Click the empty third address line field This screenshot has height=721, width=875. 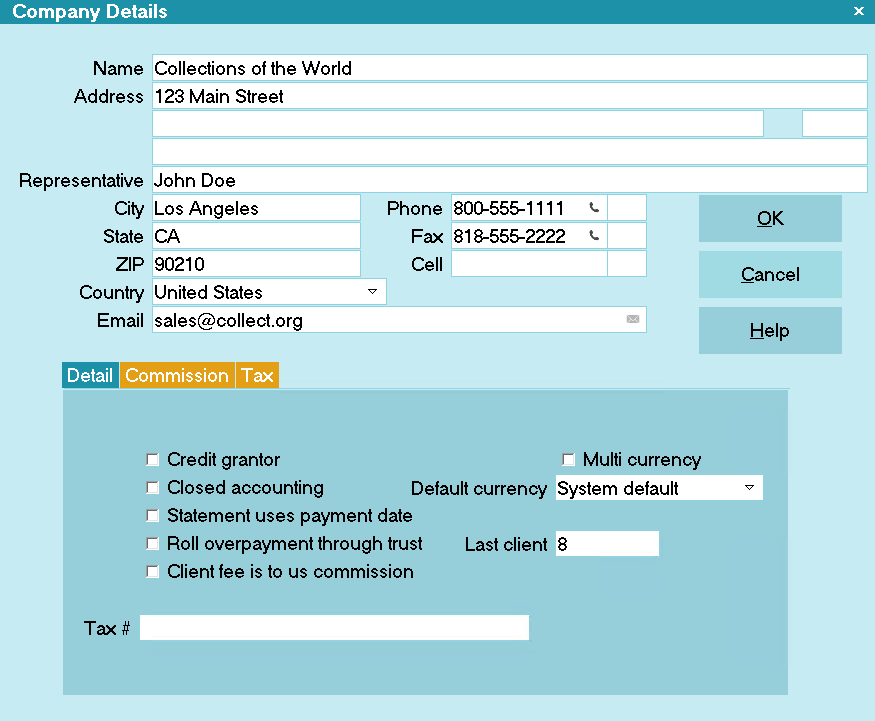coord(509,151)
